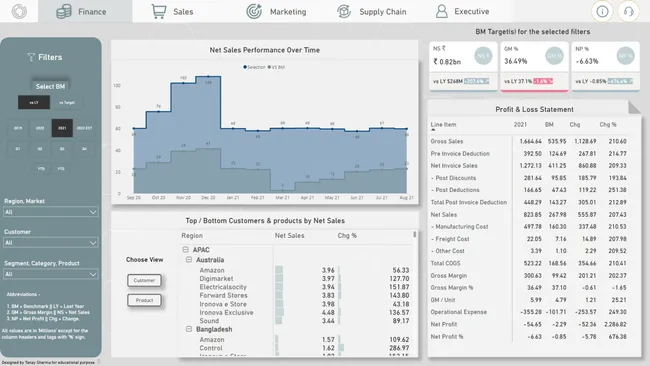Viewport: 650px width, 366px height.
Task: Select the Electricalsocity customer row
Action: [x=296, y=287]
